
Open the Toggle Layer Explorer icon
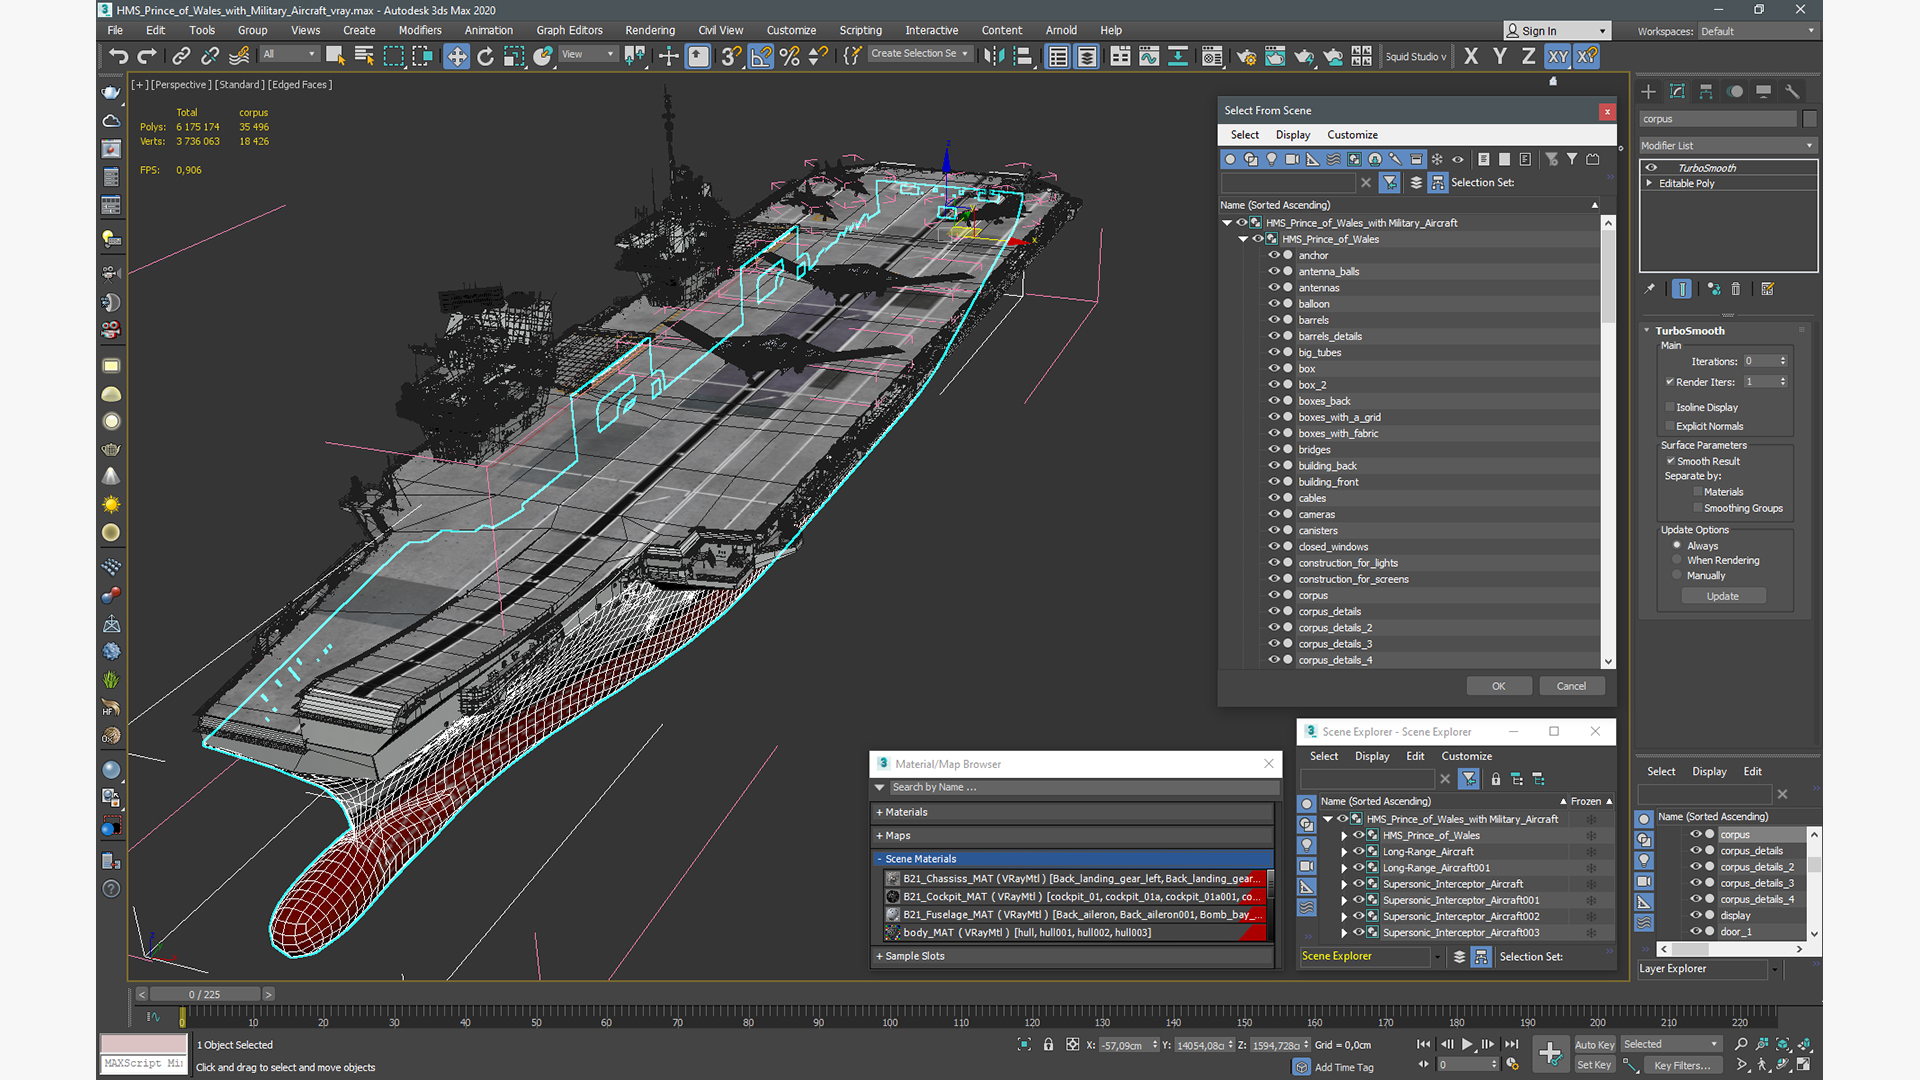(1087, 56)
